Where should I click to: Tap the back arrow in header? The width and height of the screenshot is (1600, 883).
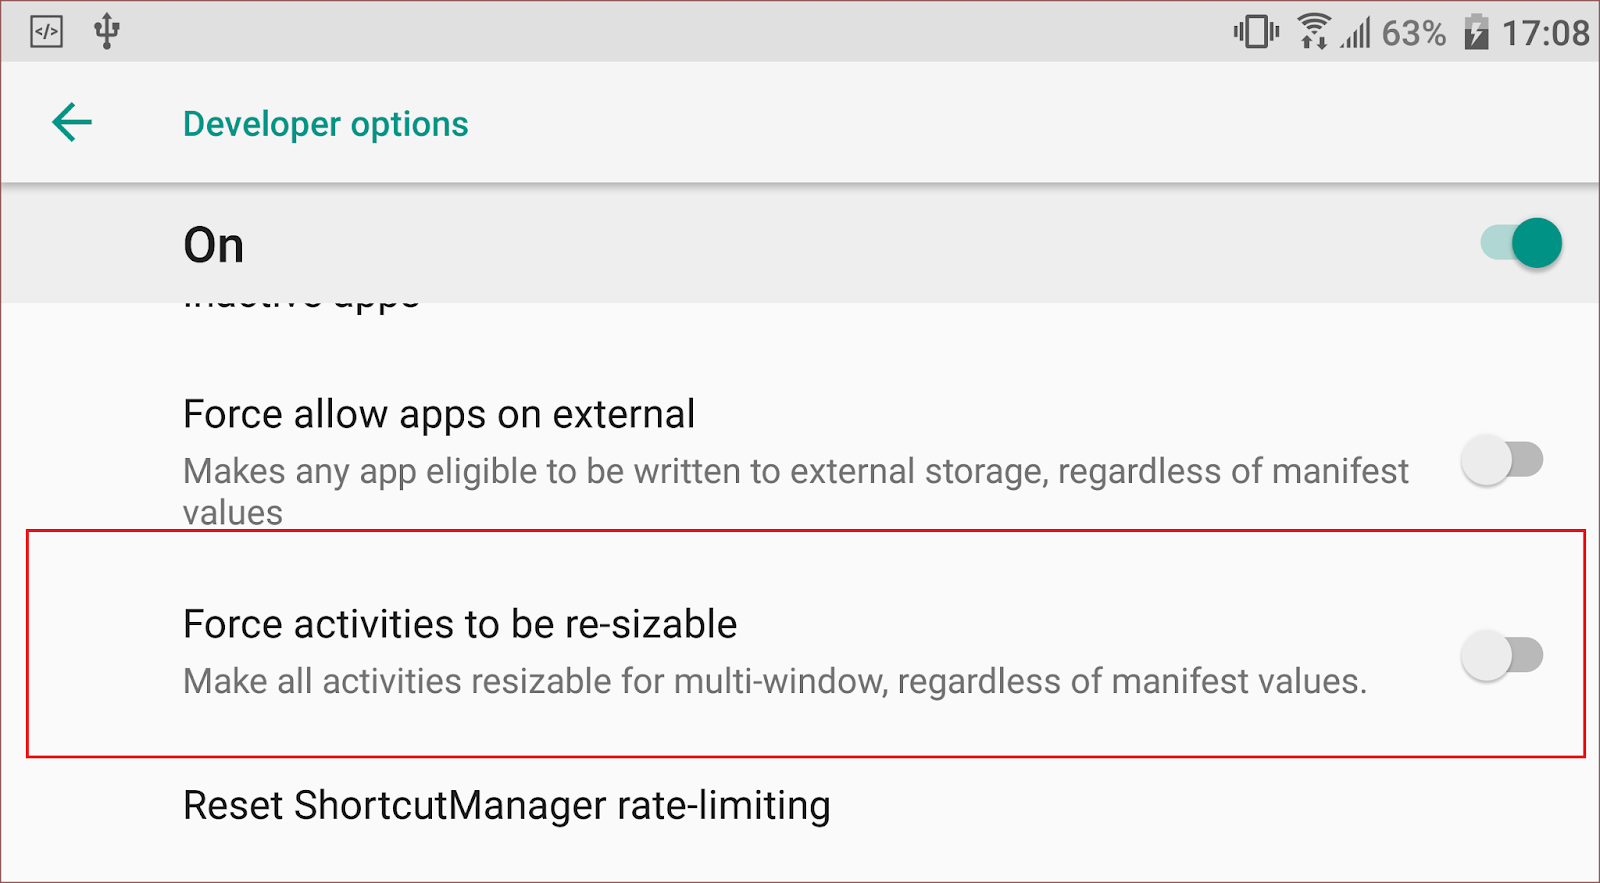click(x=72, y=123)
